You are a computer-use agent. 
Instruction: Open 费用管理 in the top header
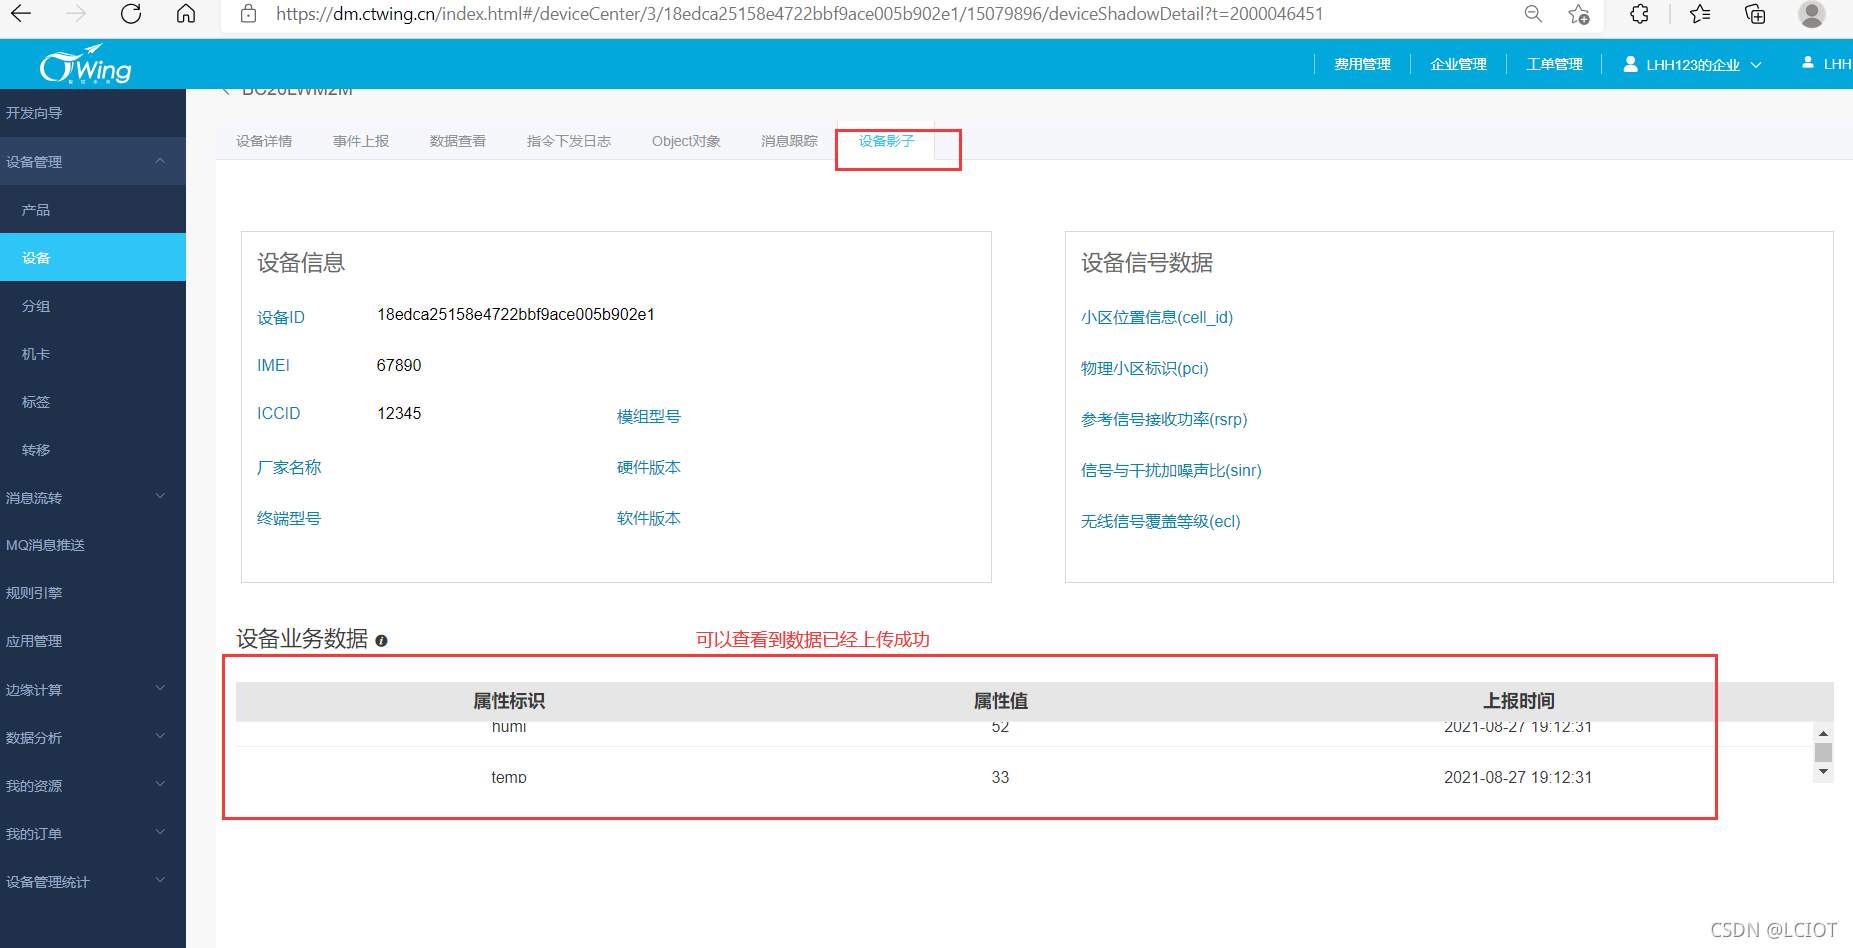(x=1362, y=64)
